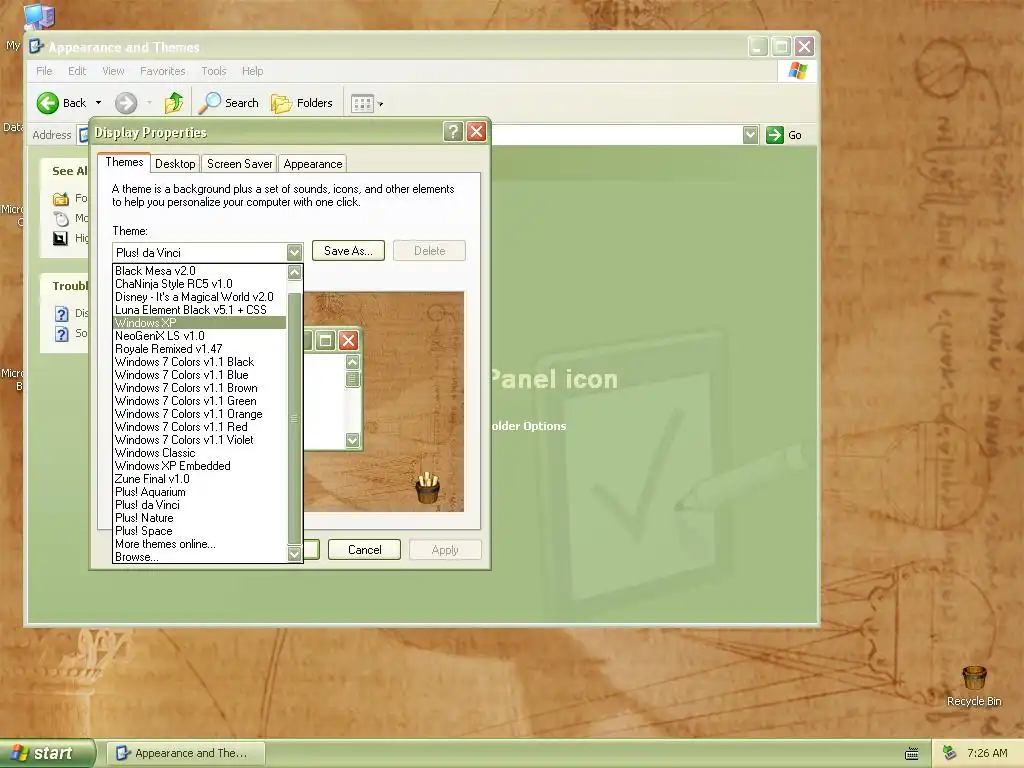
Task: Click the Display Properties help question icon
Action: (453, 132)
